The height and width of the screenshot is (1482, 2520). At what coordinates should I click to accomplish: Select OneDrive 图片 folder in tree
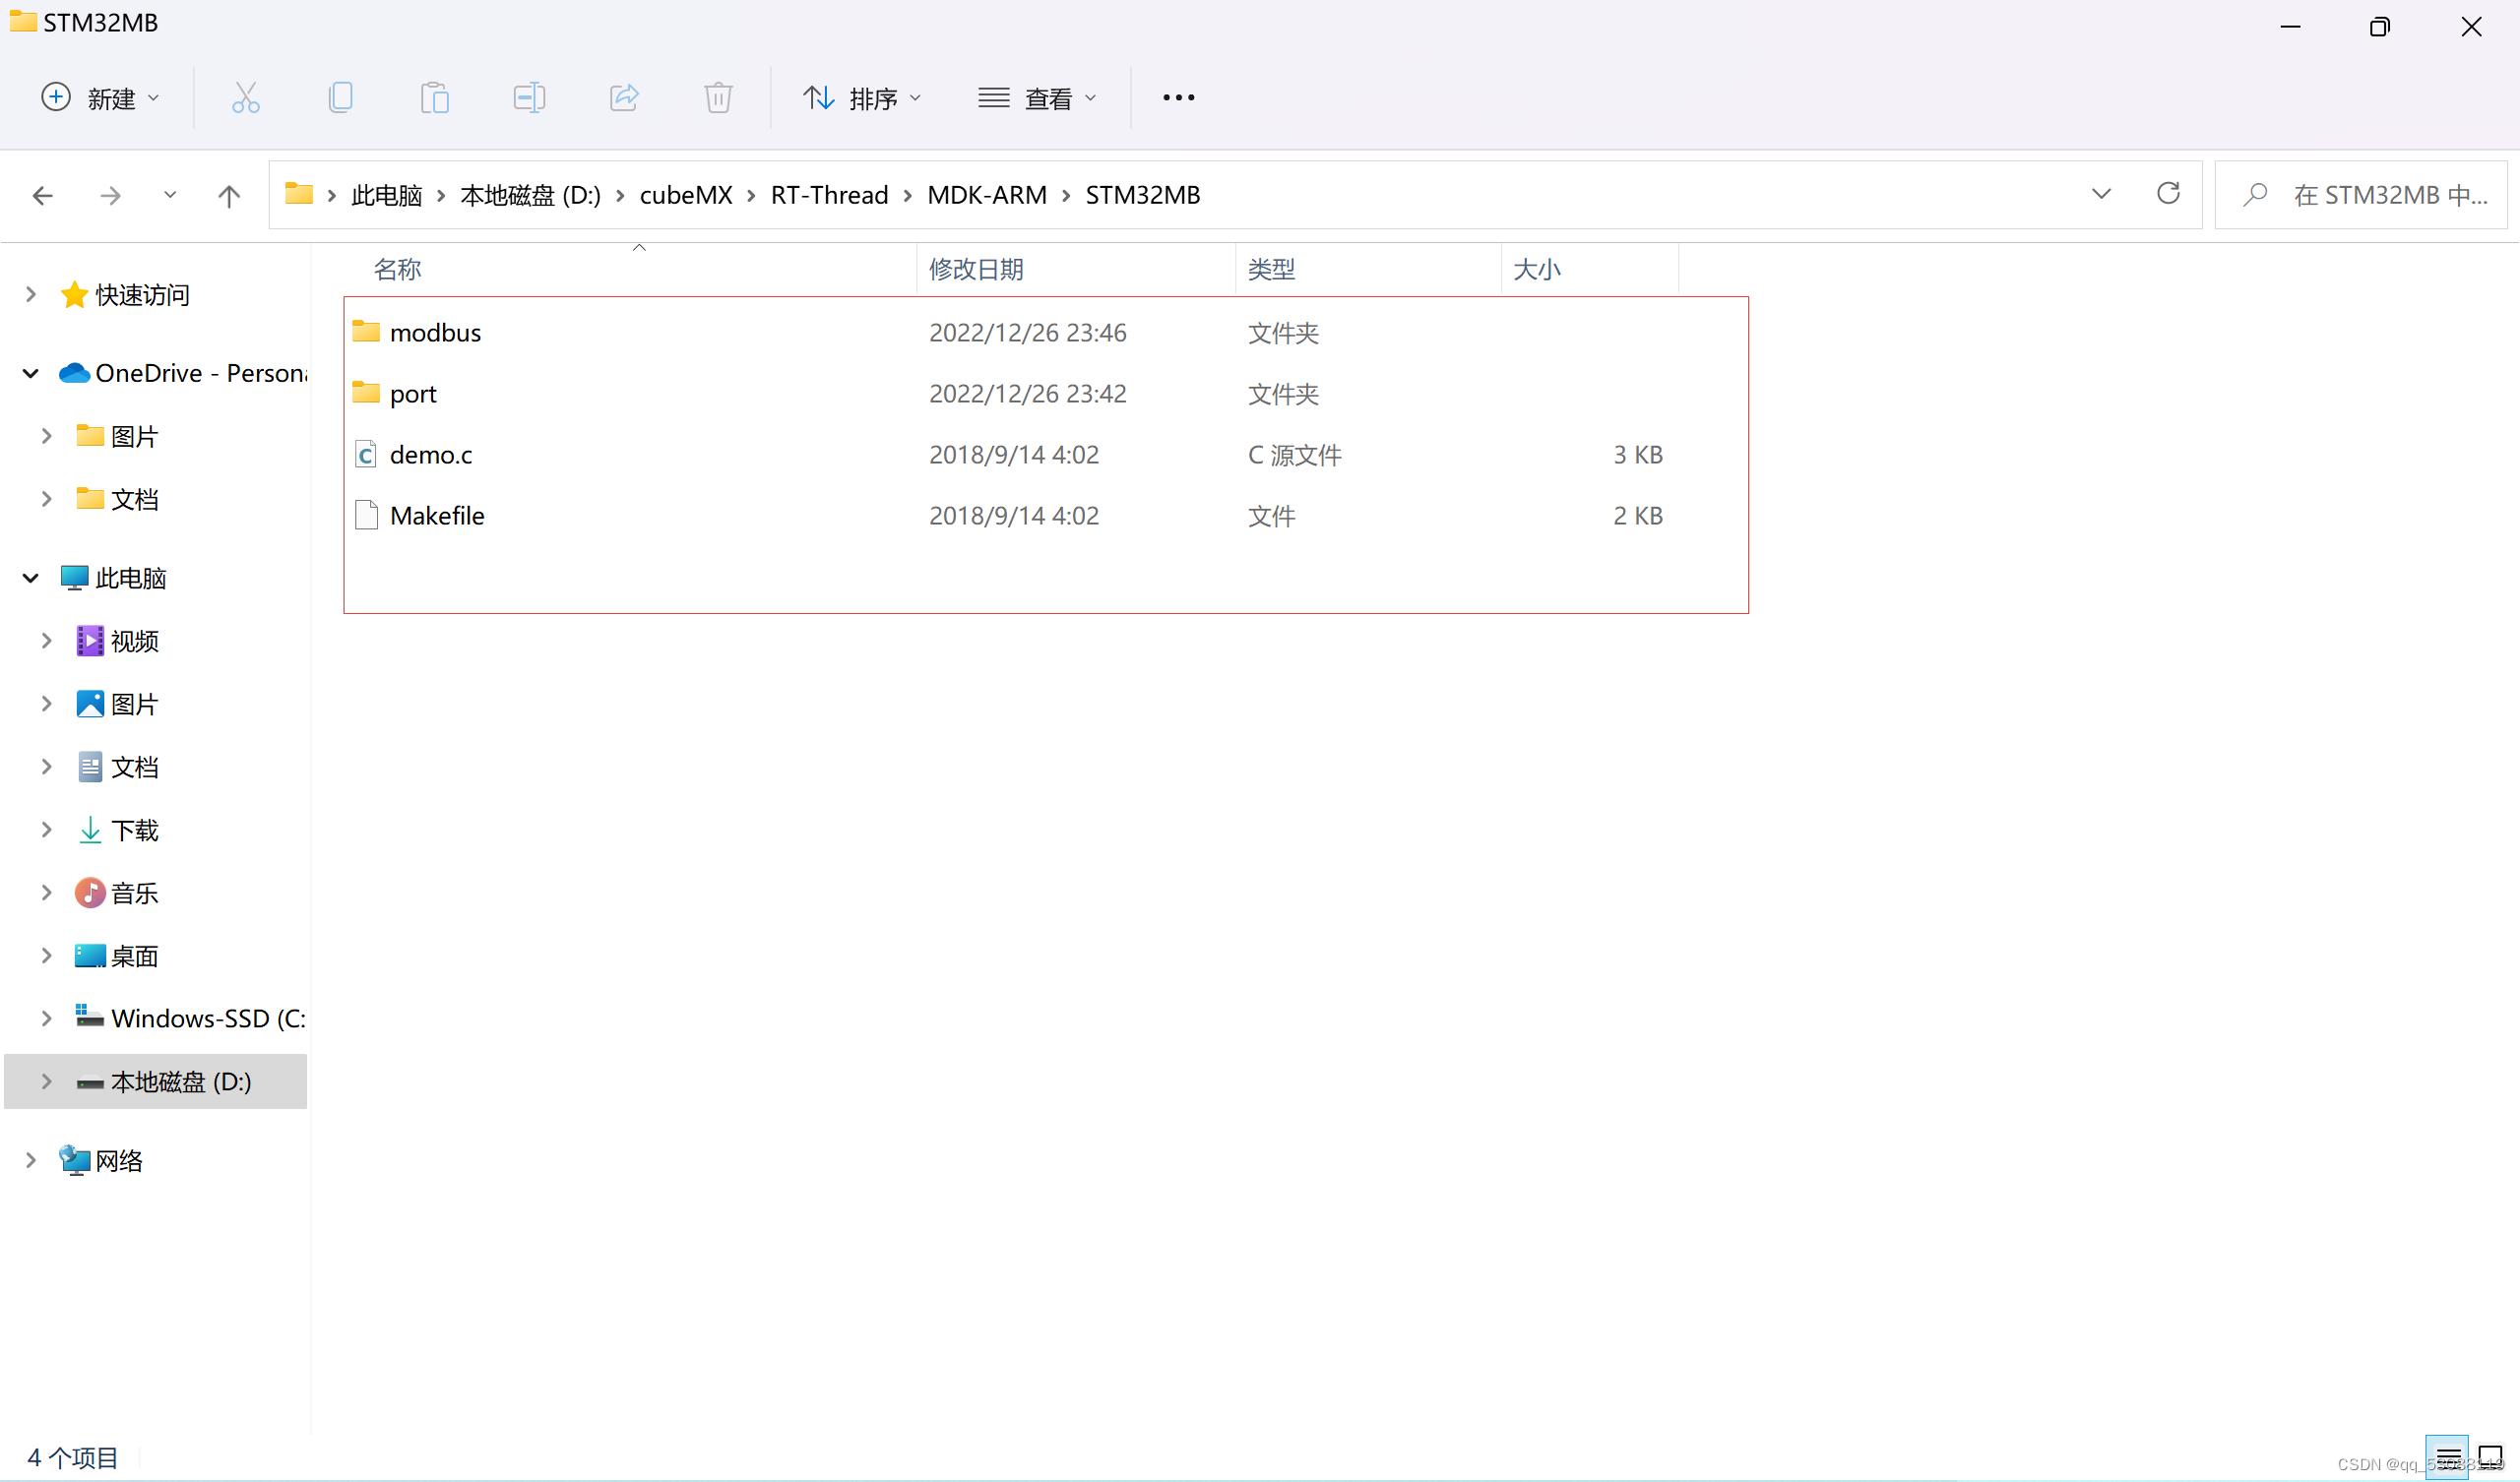tap(134, 437)
